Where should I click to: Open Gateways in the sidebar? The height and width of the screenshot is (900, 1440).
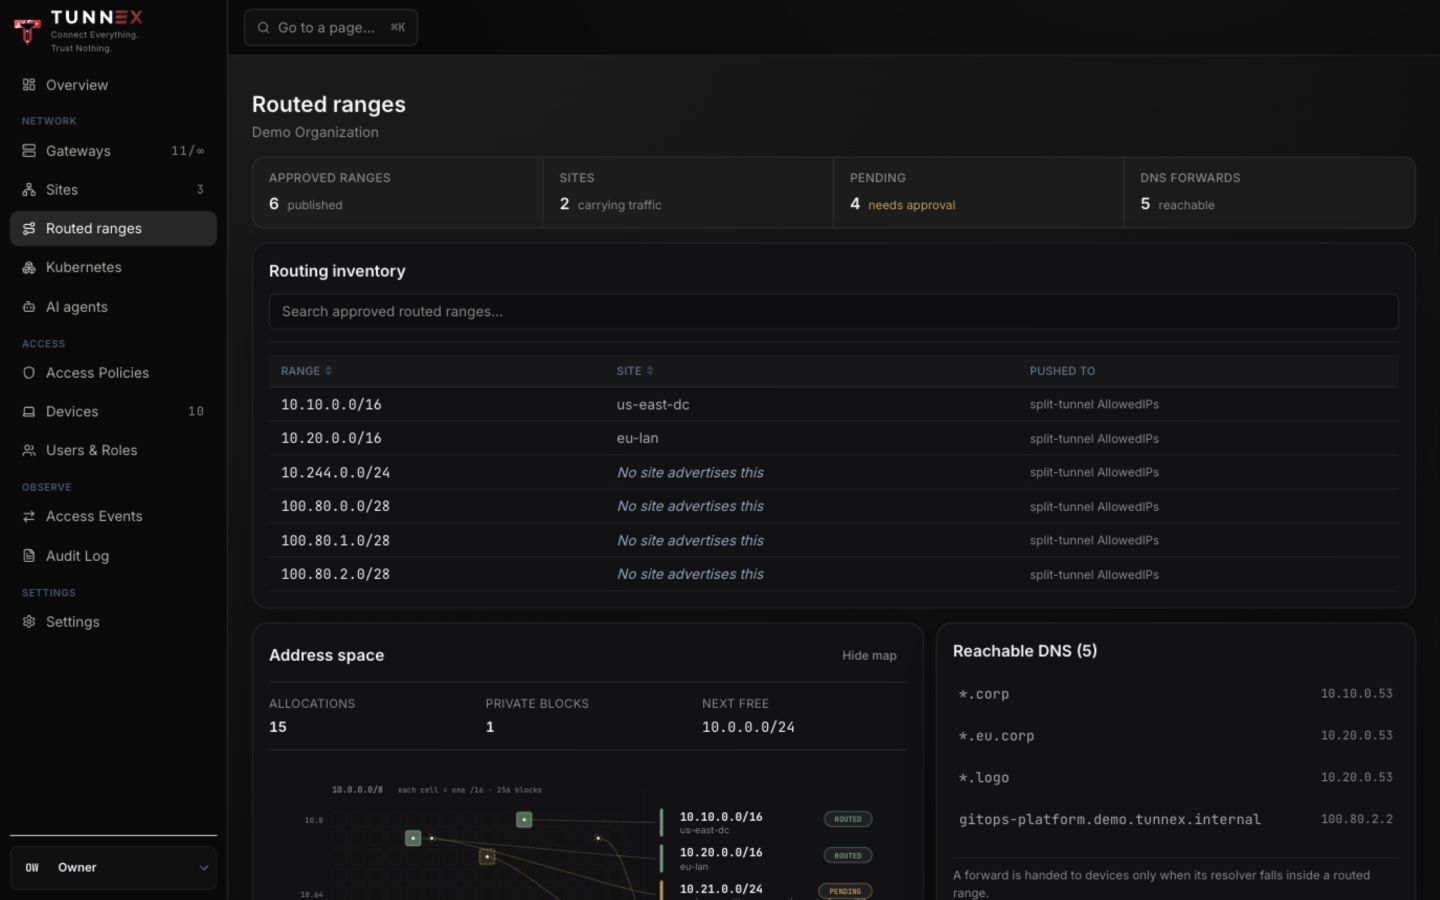(x=113, y=151)
